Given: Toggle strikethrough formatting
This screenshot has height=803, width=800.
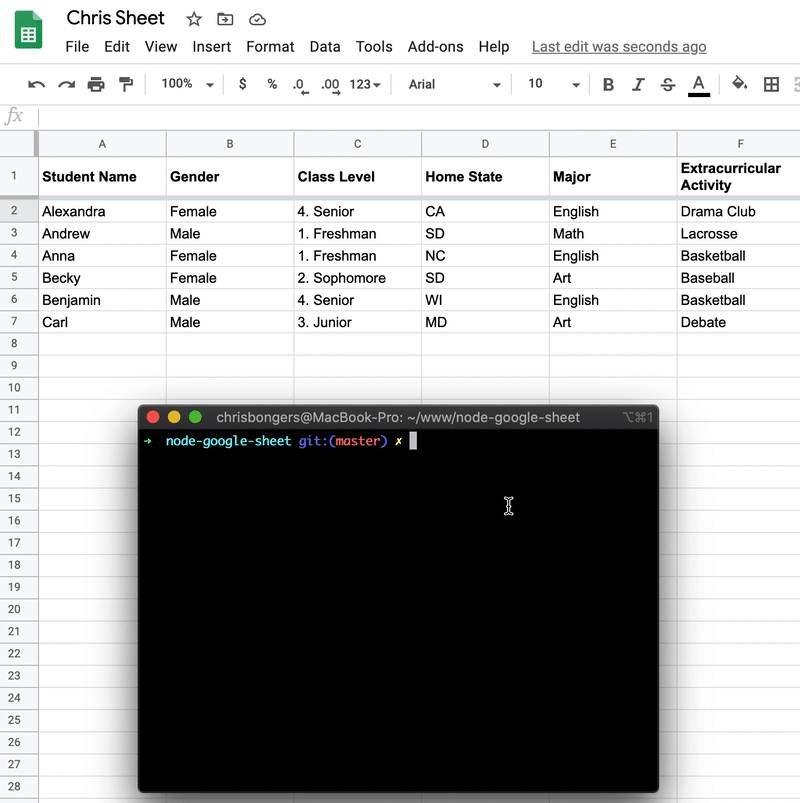Looking at the screenshot, I should [x=667, y=84].
